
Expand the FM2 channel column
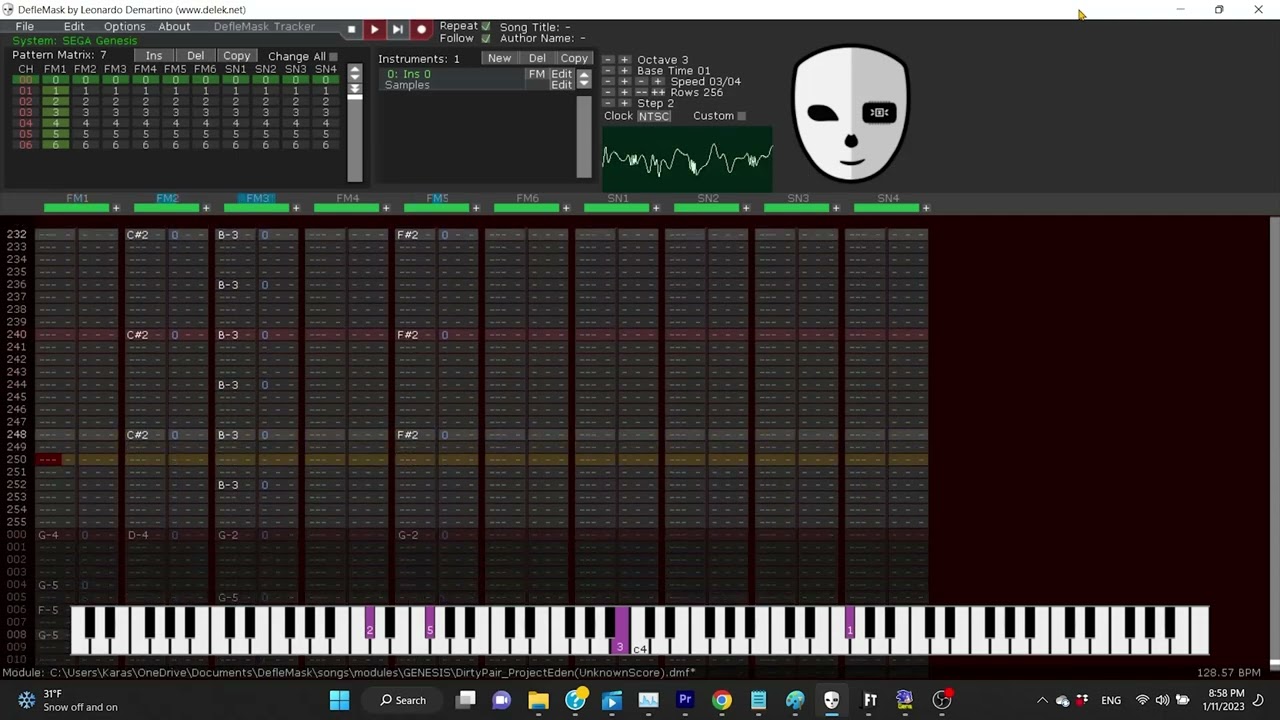point(206,208)
